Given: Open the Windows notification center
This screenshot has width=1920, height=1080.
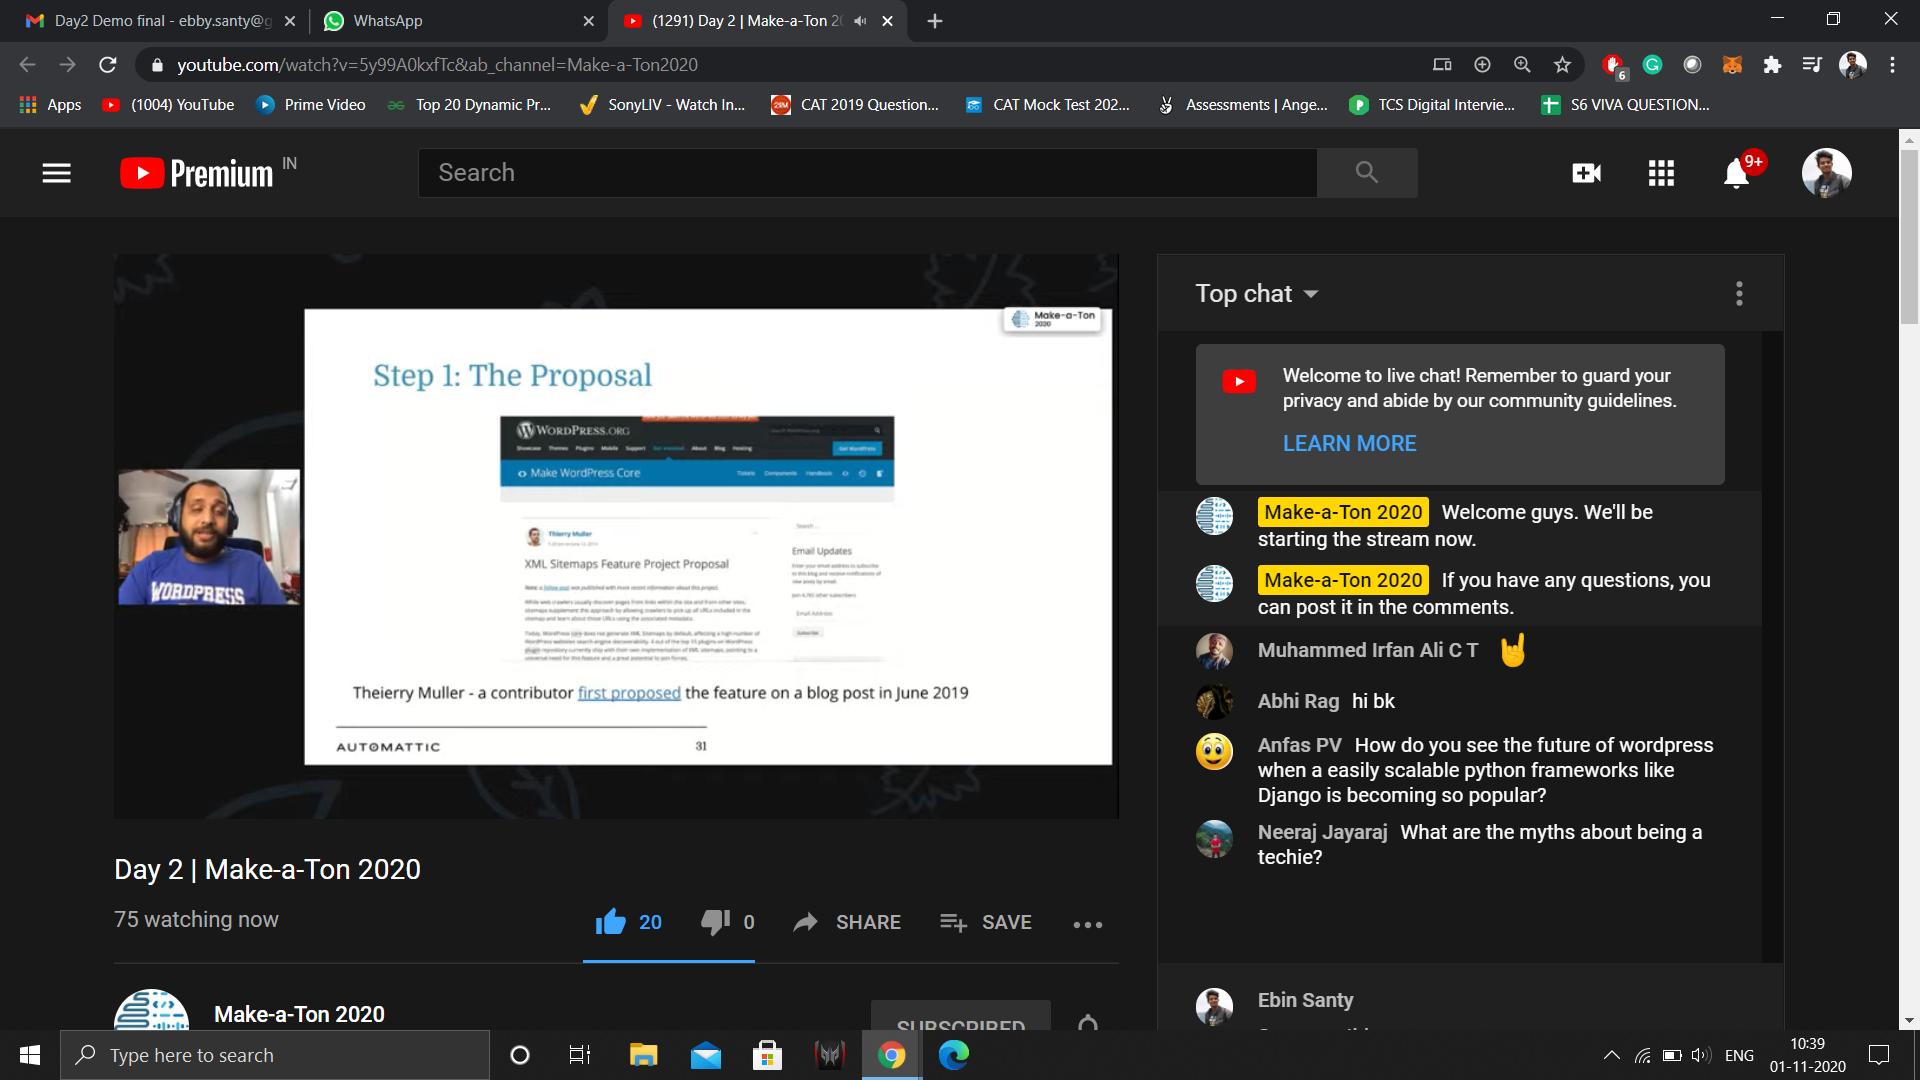Looking at the screenshot, I should [x=1879, y=1055].
